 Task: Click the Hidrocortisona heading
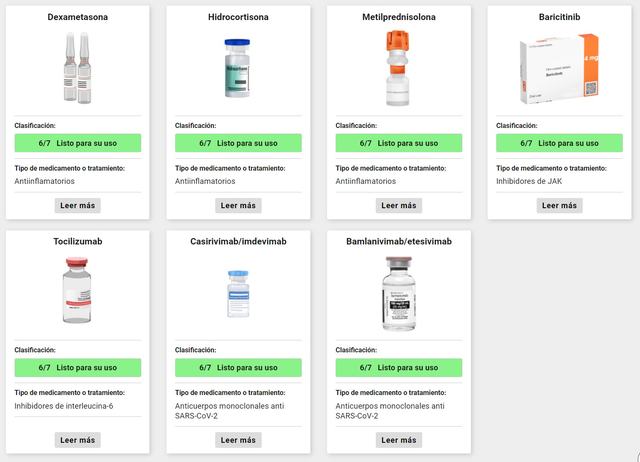(238, 17)
